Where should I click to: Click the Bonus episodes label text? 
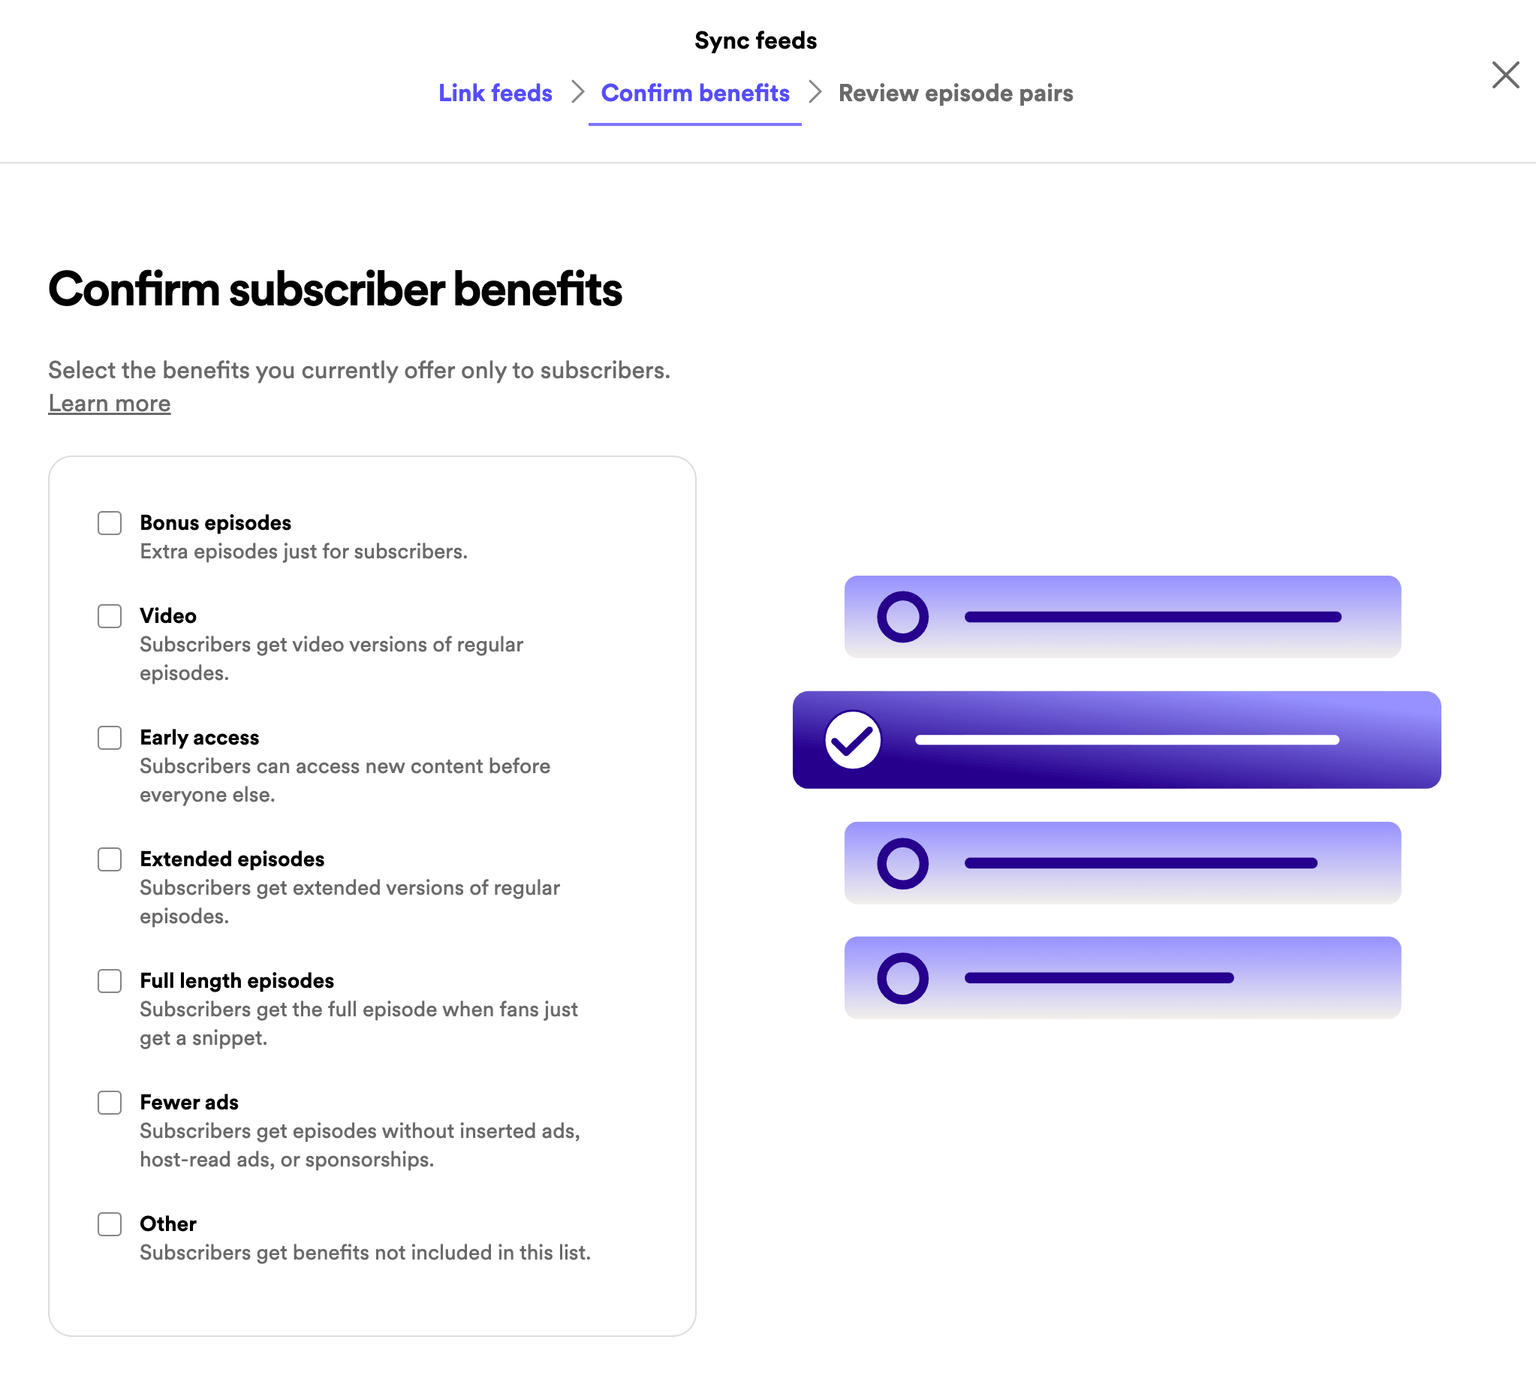point(215,523)
